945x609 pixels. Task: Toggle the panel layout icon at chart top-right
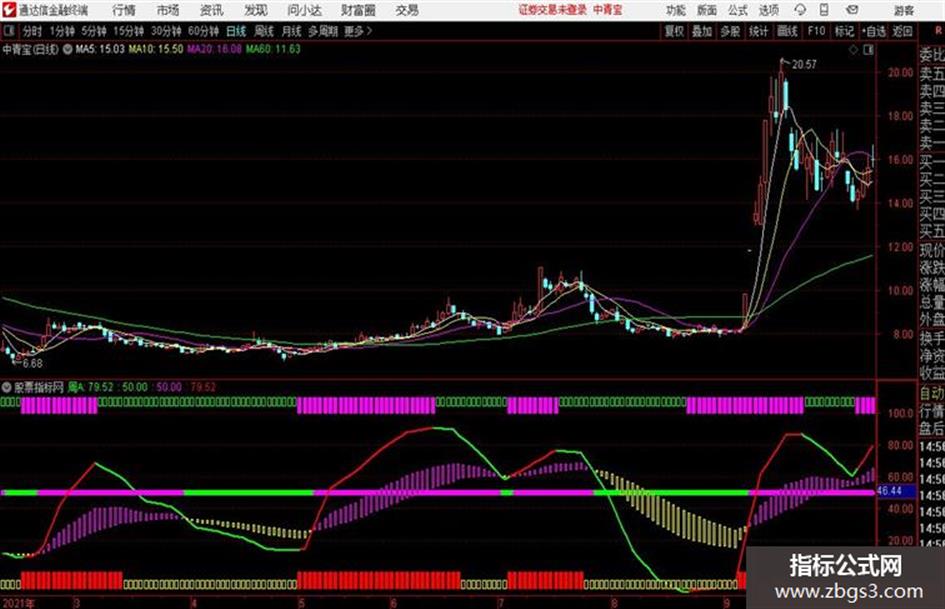868,50
